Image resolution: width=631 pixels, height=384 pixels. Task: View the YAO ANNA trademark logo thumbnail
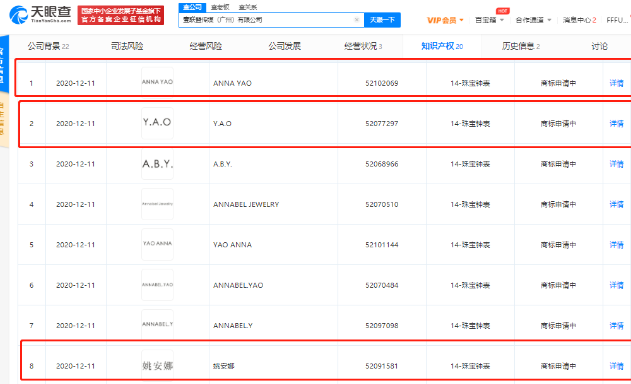pos(157,244)
